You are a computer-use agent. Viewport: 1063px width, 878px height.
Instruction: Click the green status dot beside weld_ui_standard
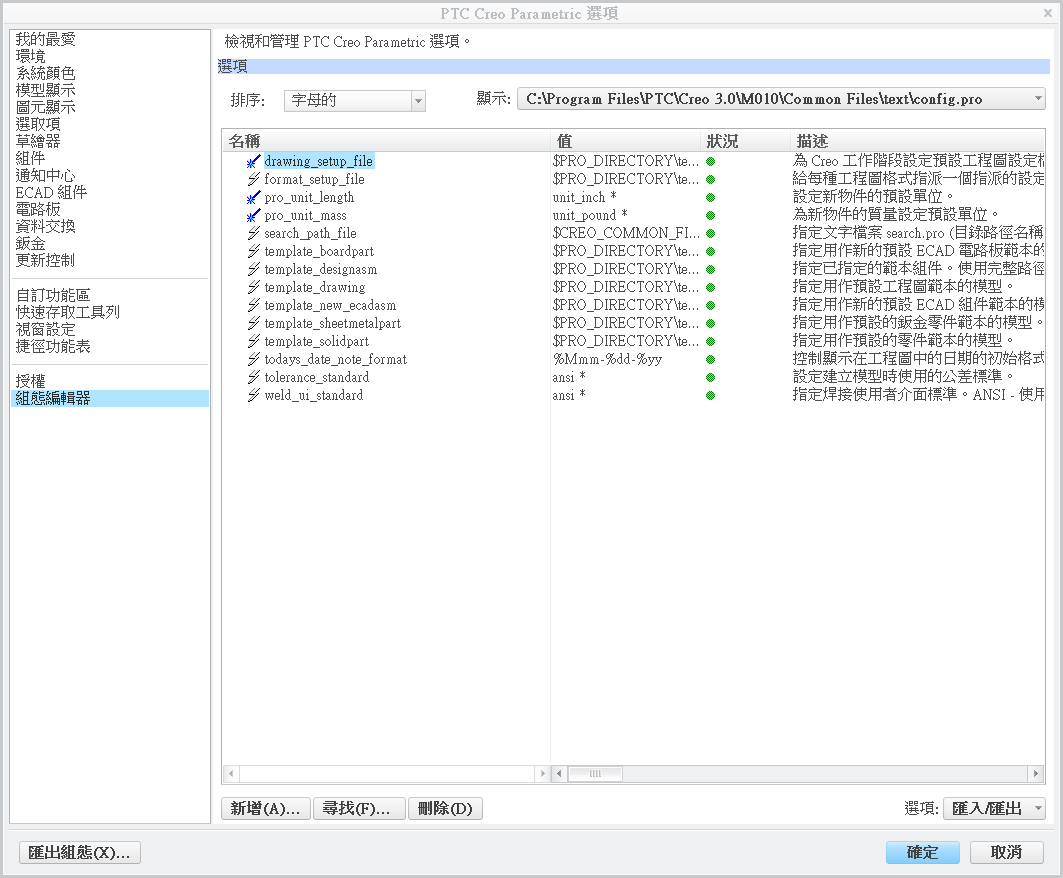click(710, 396)
